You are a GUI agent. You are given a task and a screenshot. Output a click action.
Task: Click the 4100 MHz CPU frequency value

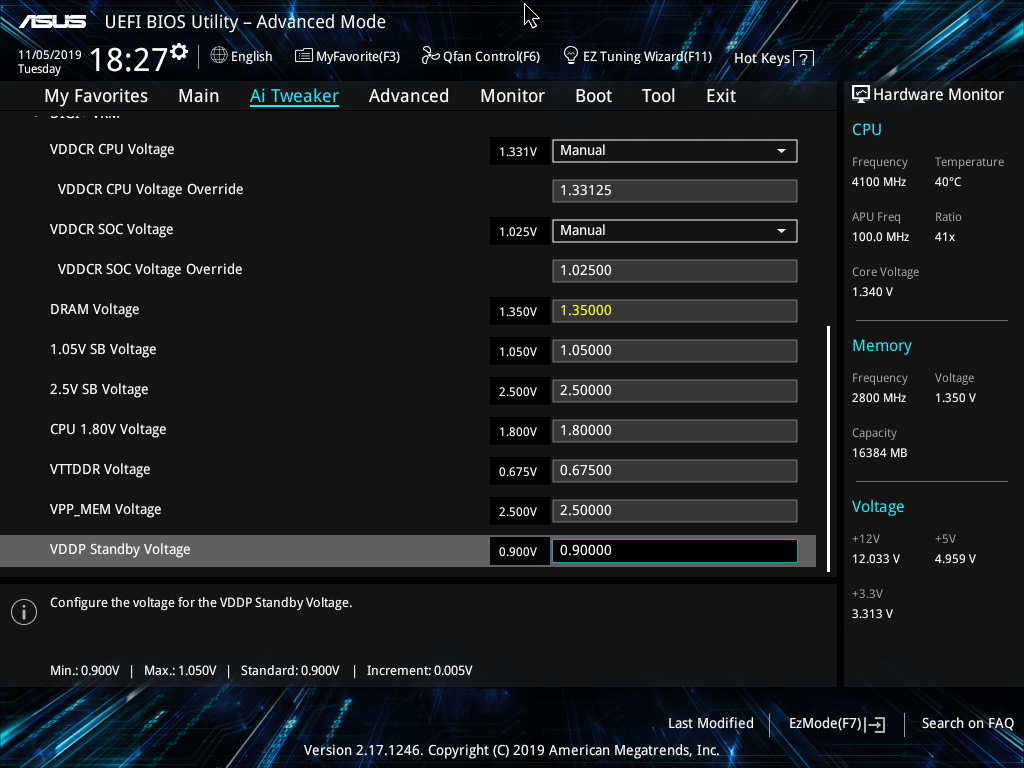point(879,182)
